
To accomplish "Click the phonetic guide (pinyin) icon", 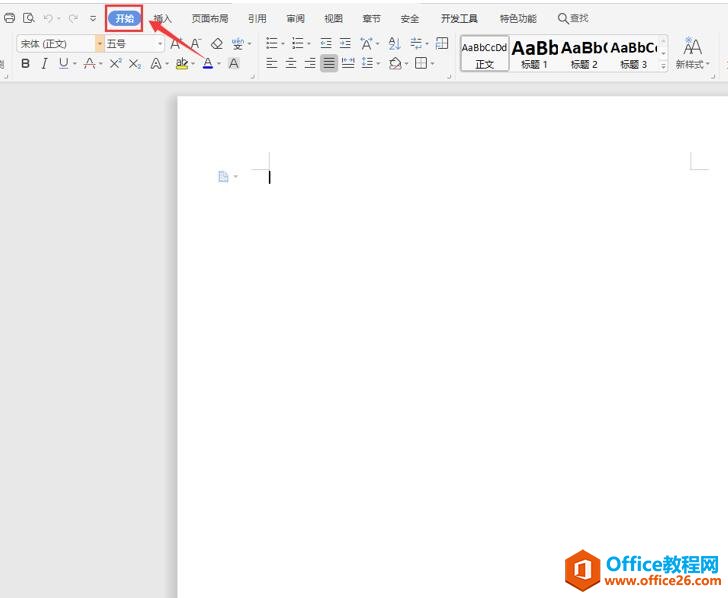I will click(x=238, y=44).
